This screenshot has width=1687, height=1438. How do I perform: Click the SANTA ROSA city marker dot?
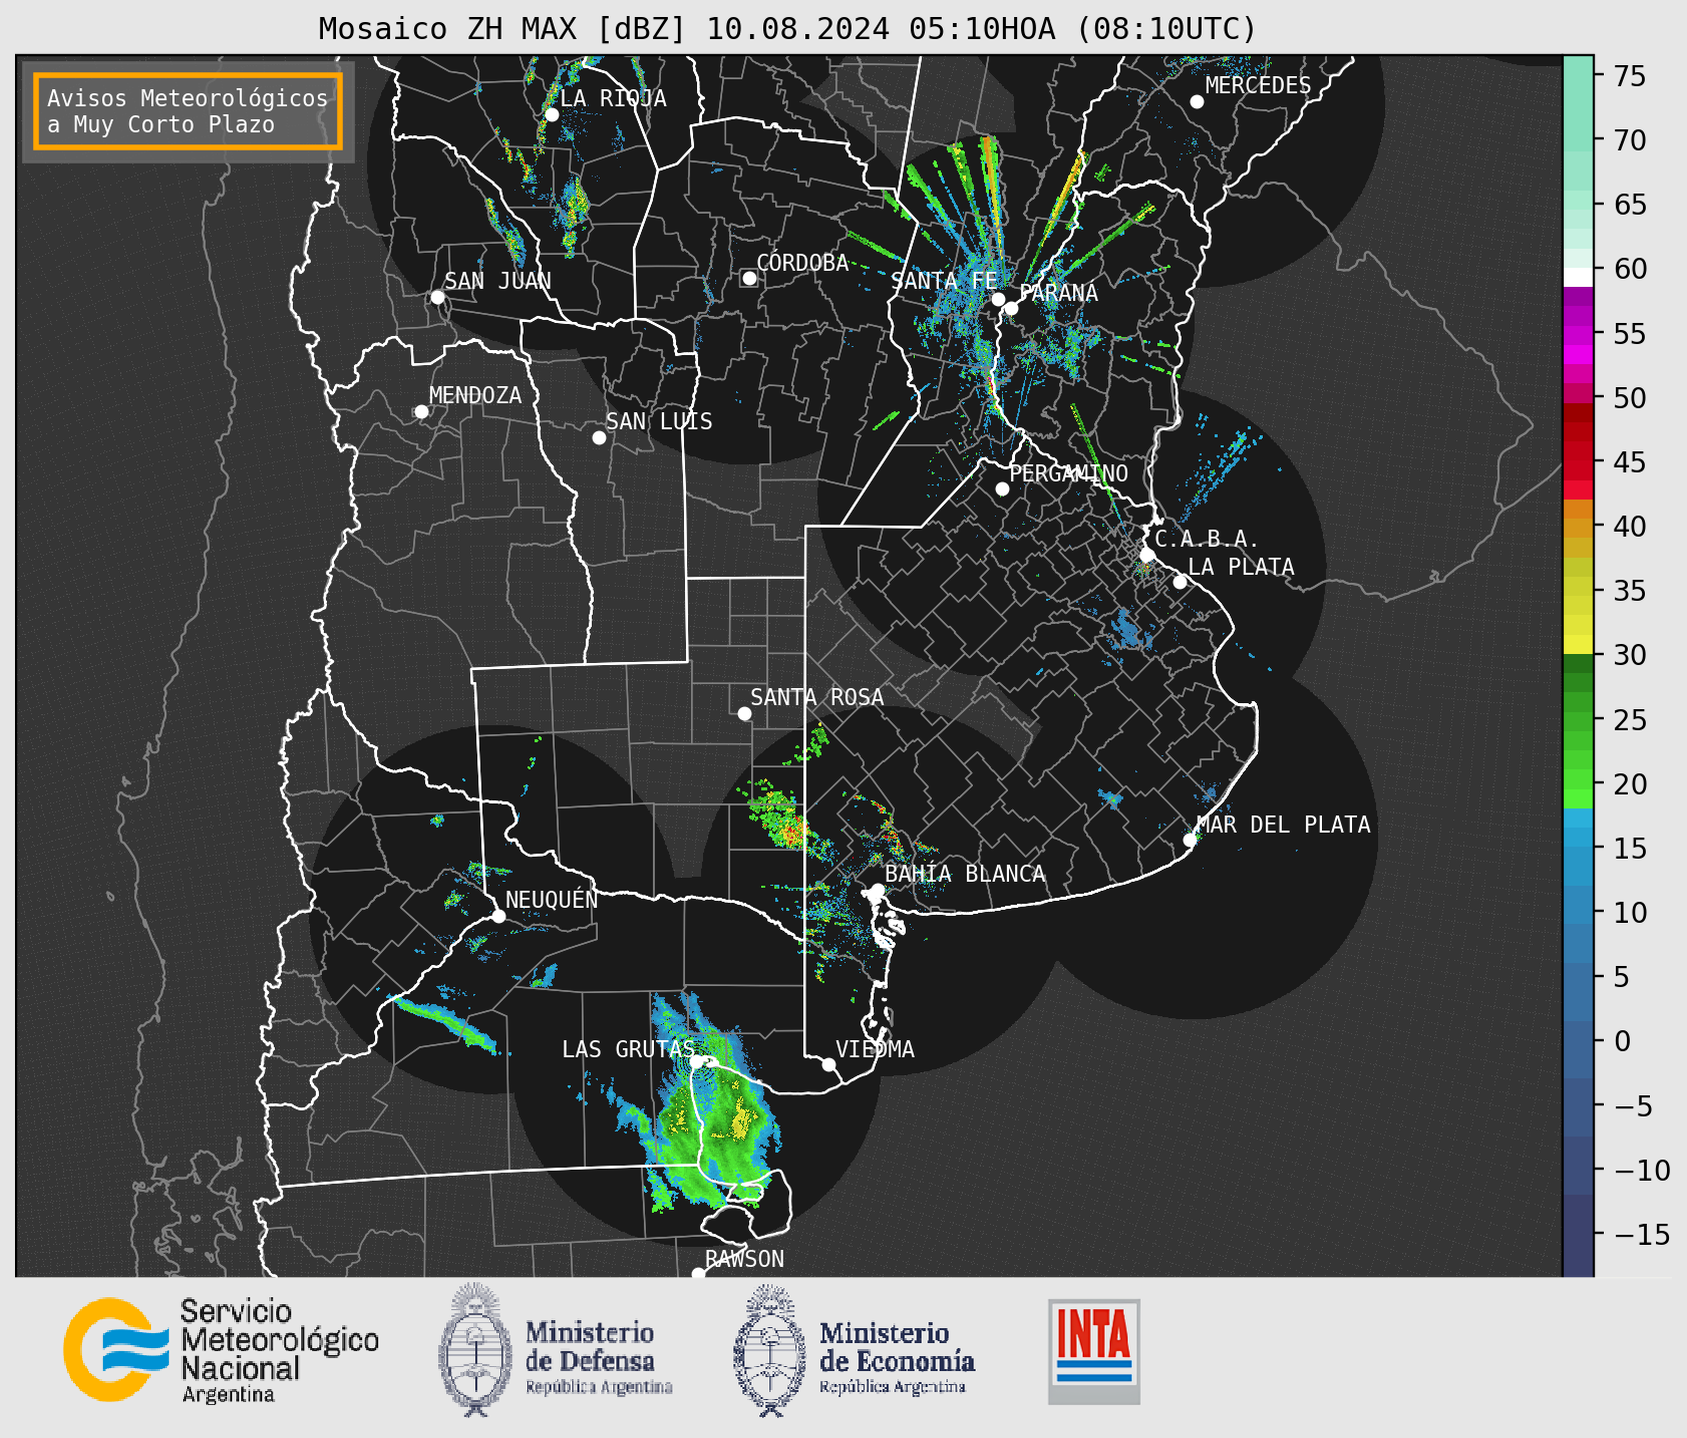(744, 714)
